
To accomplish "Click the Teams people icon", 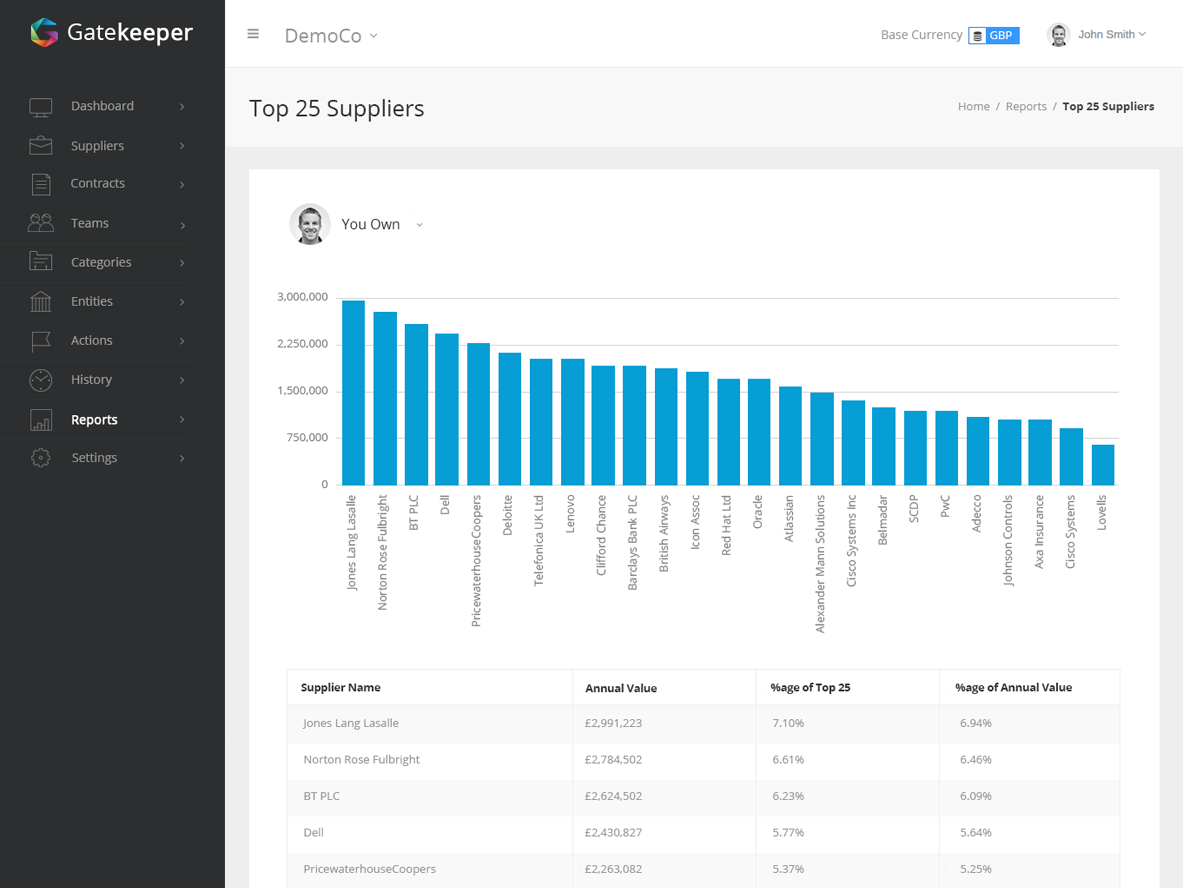I will (x=41, y=223).
